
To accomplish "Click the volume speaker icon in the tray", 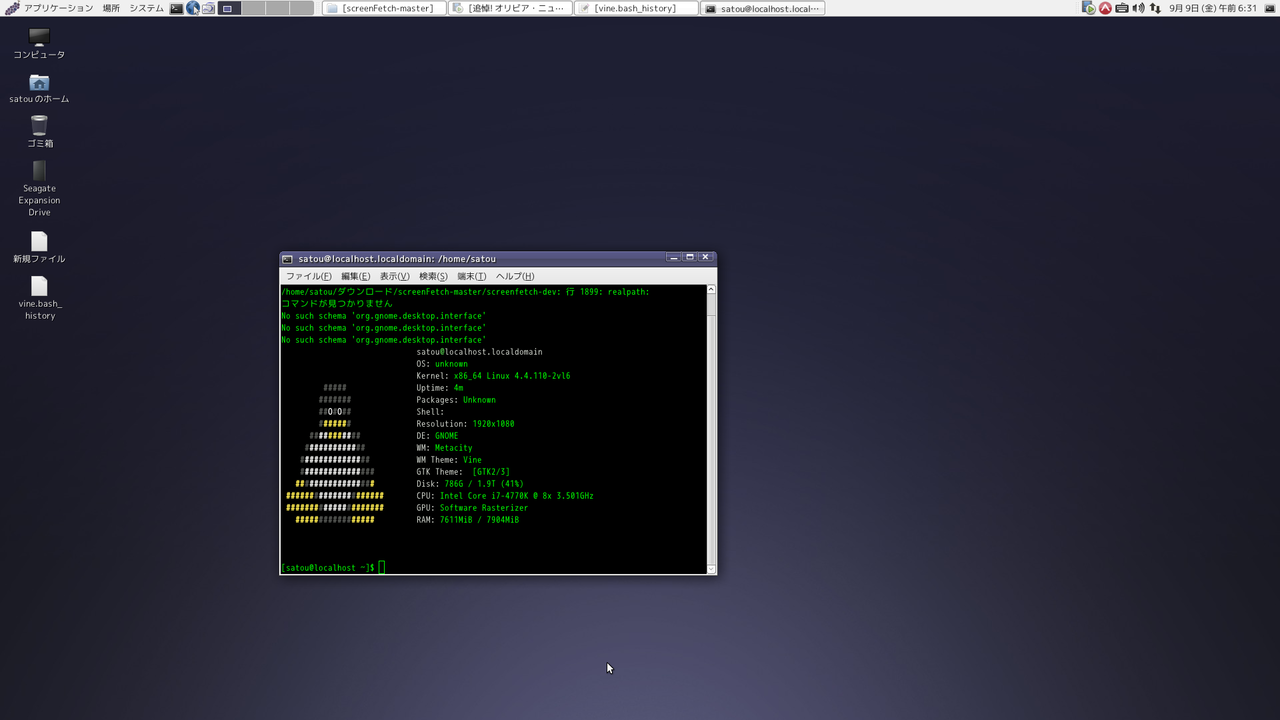I will pyautogui.click(x=1138, y=8).
